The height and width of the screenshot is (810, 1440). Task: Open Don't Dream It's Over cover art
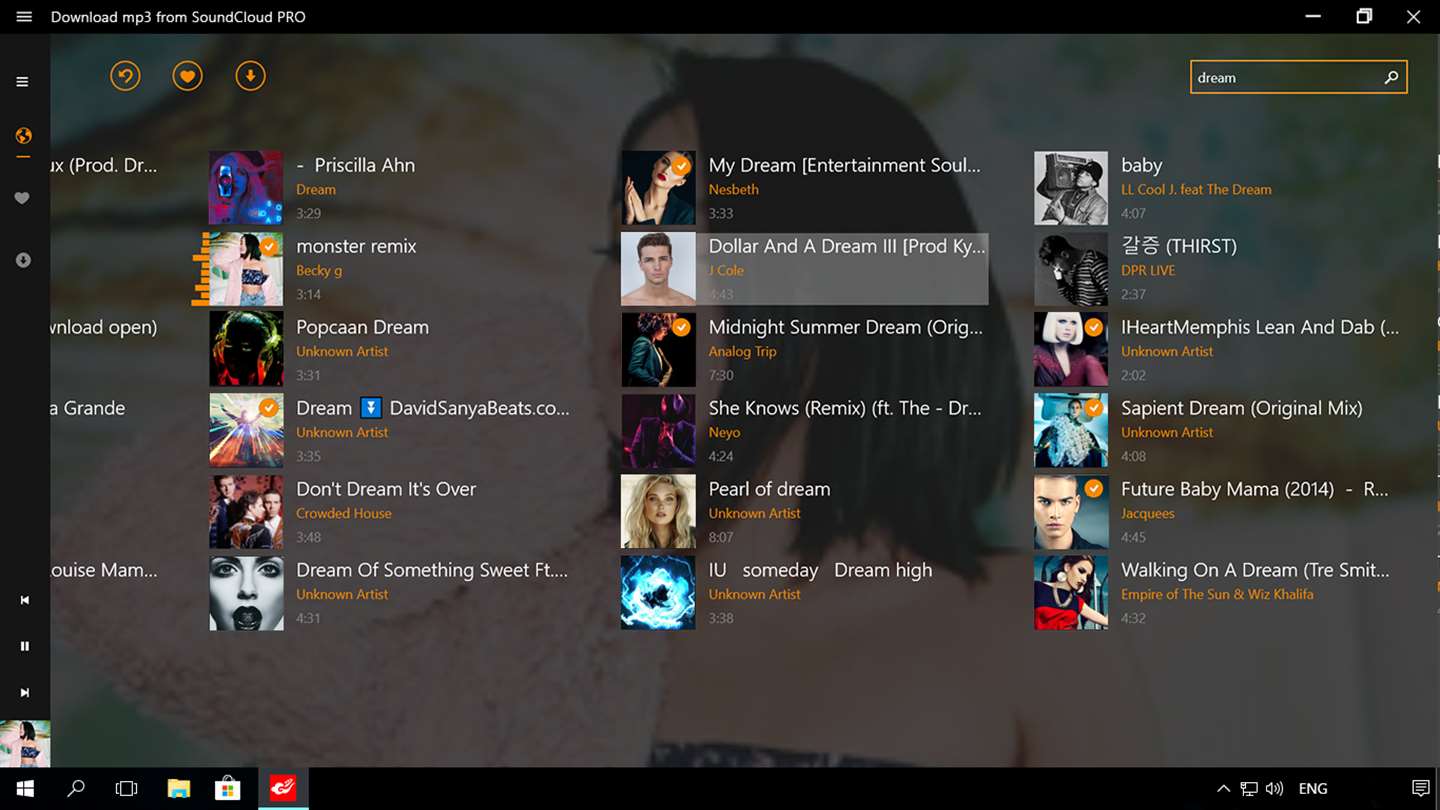coord(246,512)
